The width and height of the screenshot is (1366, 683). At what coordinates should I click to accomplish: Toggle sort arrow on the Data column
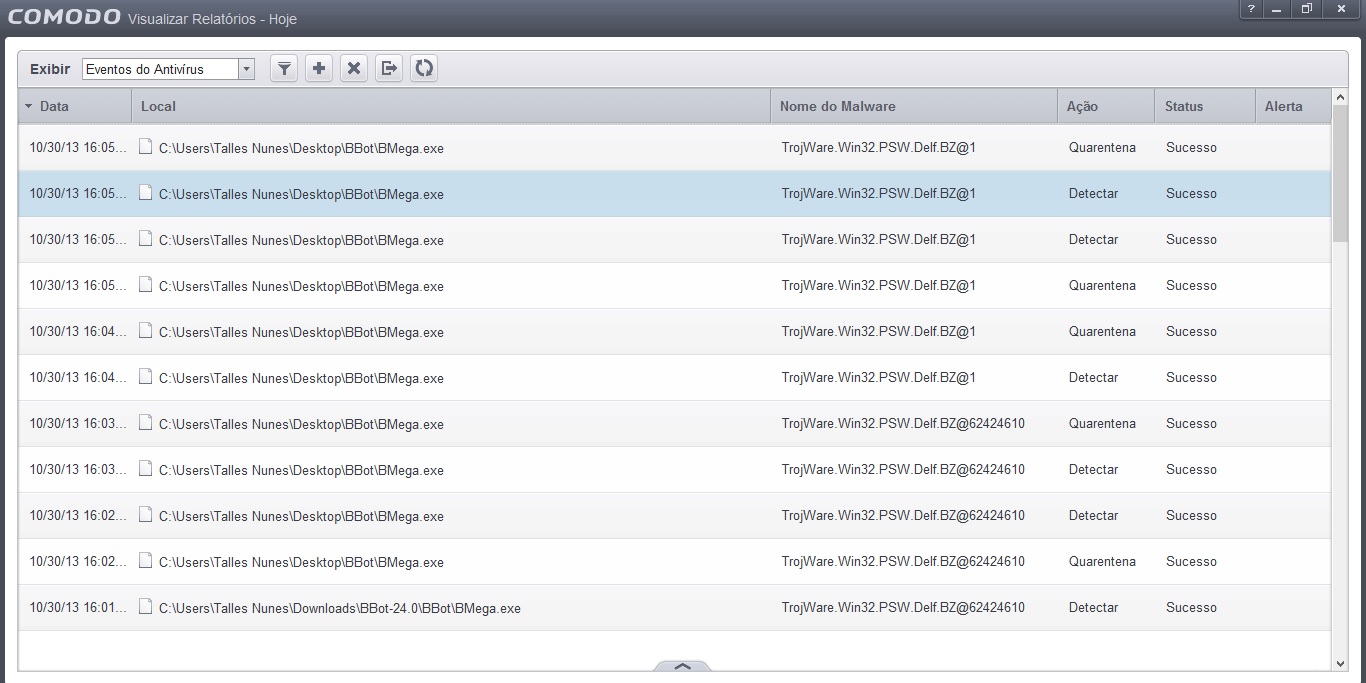tap(29, 106)
